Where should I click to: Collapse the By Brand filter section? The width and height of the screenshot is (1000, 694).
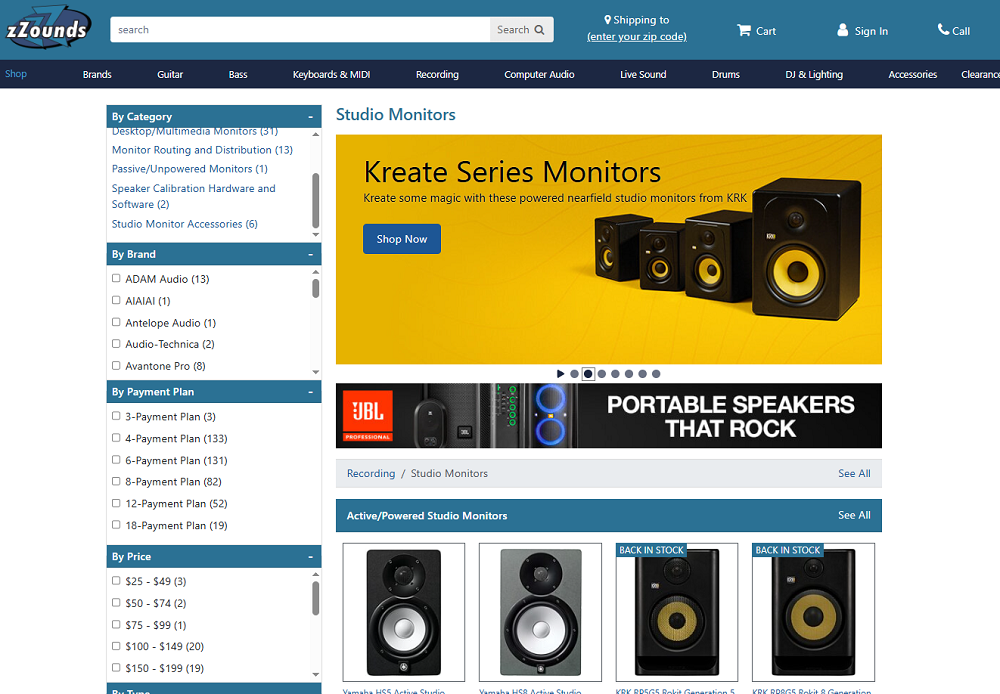(311, 254)
